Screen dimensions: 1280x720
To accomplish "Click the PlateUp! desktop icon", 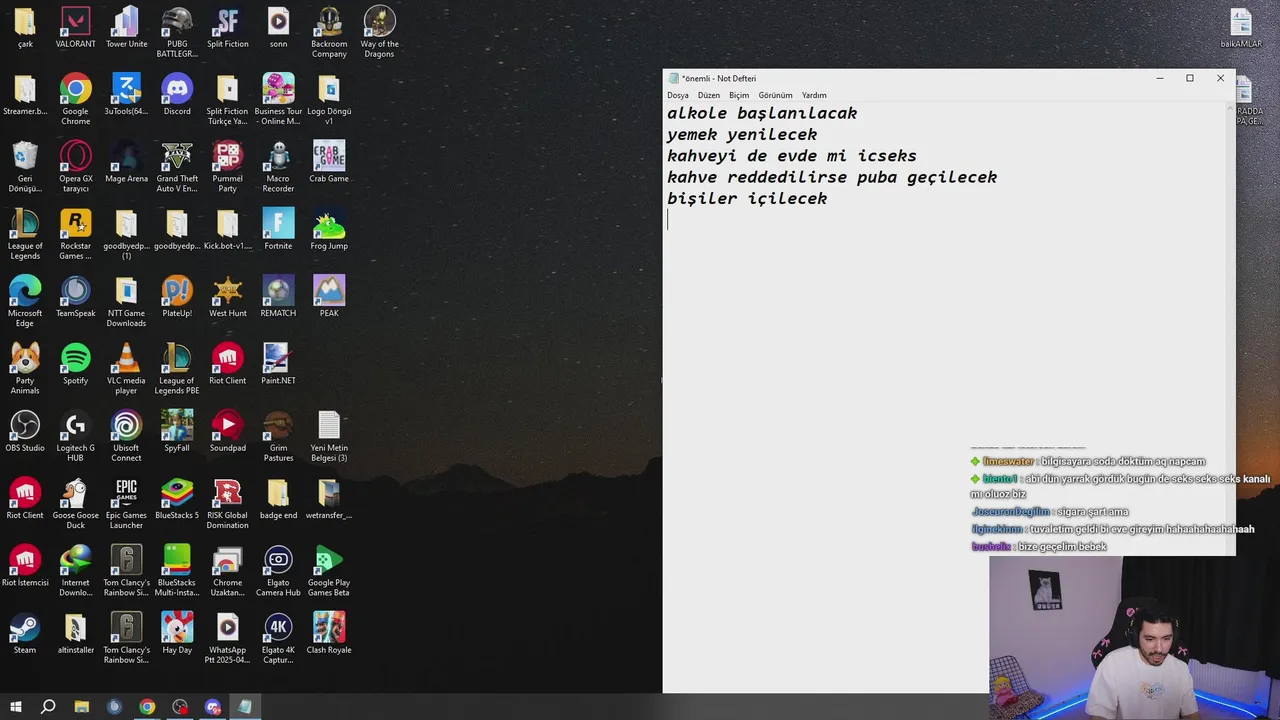I will tap(177, 297).
